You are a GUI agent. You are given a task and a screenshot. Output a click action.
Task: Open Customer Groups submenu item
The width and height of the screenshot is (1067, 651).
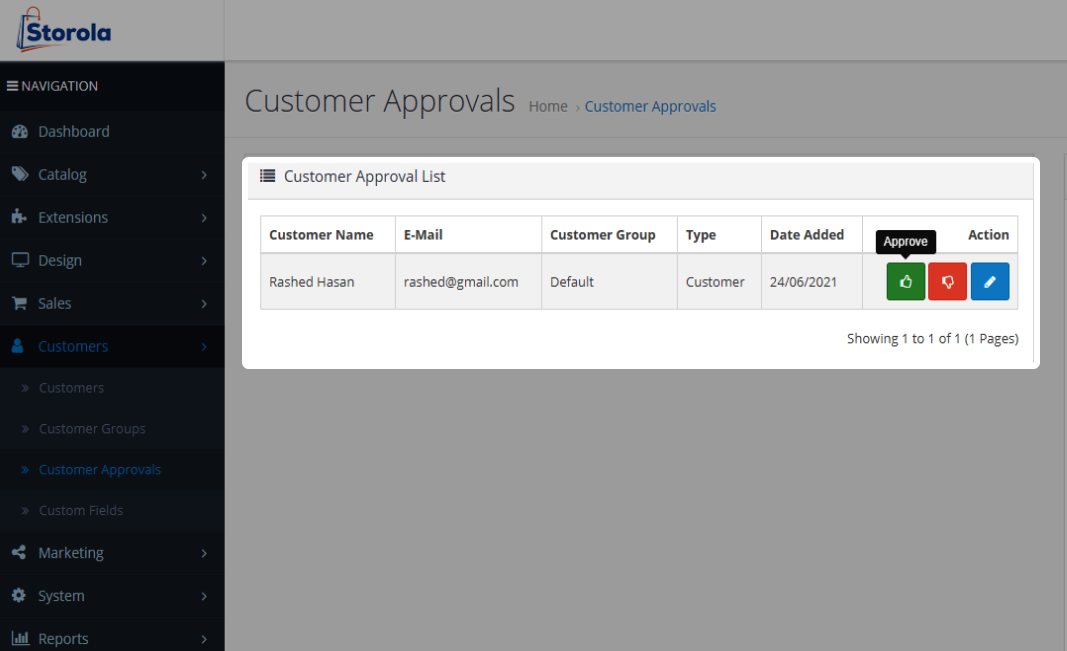pyautogui.click(x=92, y=429)
